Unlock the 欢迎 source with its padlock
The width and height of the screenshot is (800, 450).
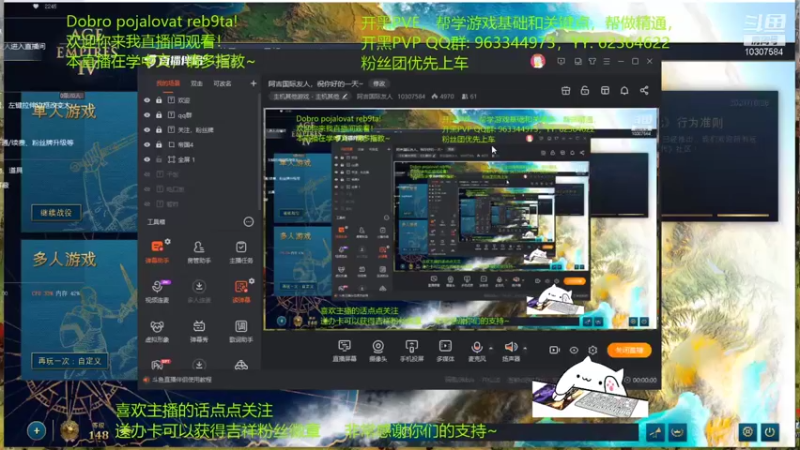(x=159, y=101)
